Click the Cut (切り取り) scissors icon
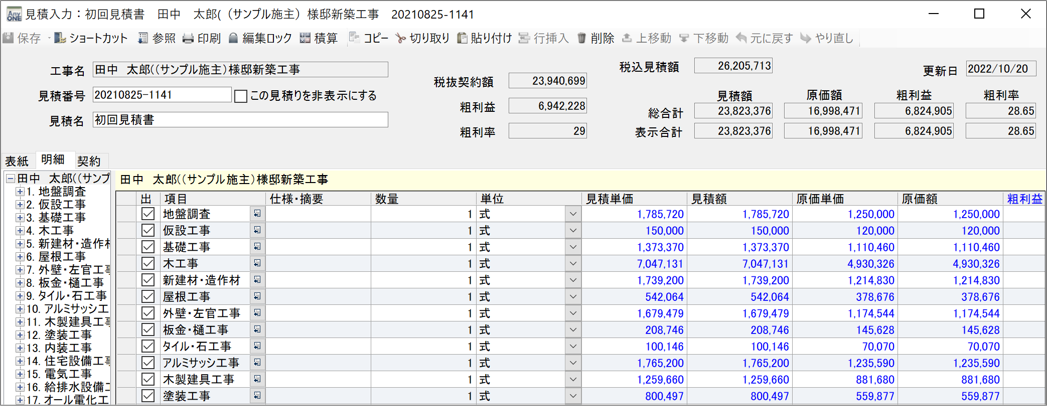 click(x=401, y=39)
